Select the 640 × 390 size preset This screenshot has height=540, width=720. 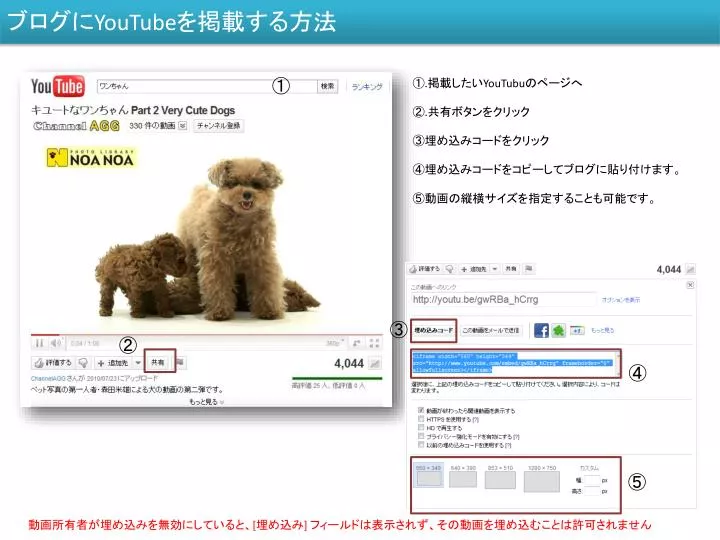(463, 476)
